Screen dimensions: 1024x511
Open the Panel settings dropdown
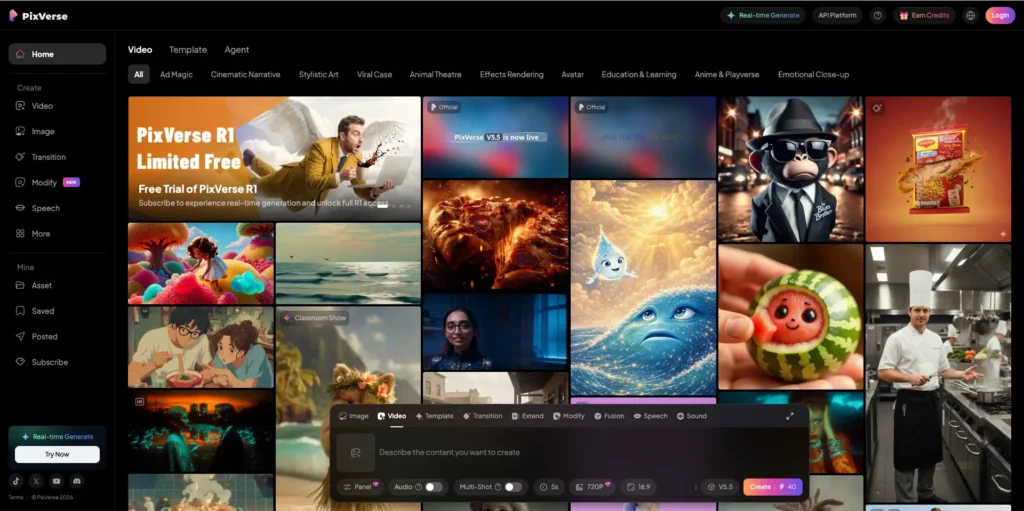pyautogui.click(x=361, y=487)
